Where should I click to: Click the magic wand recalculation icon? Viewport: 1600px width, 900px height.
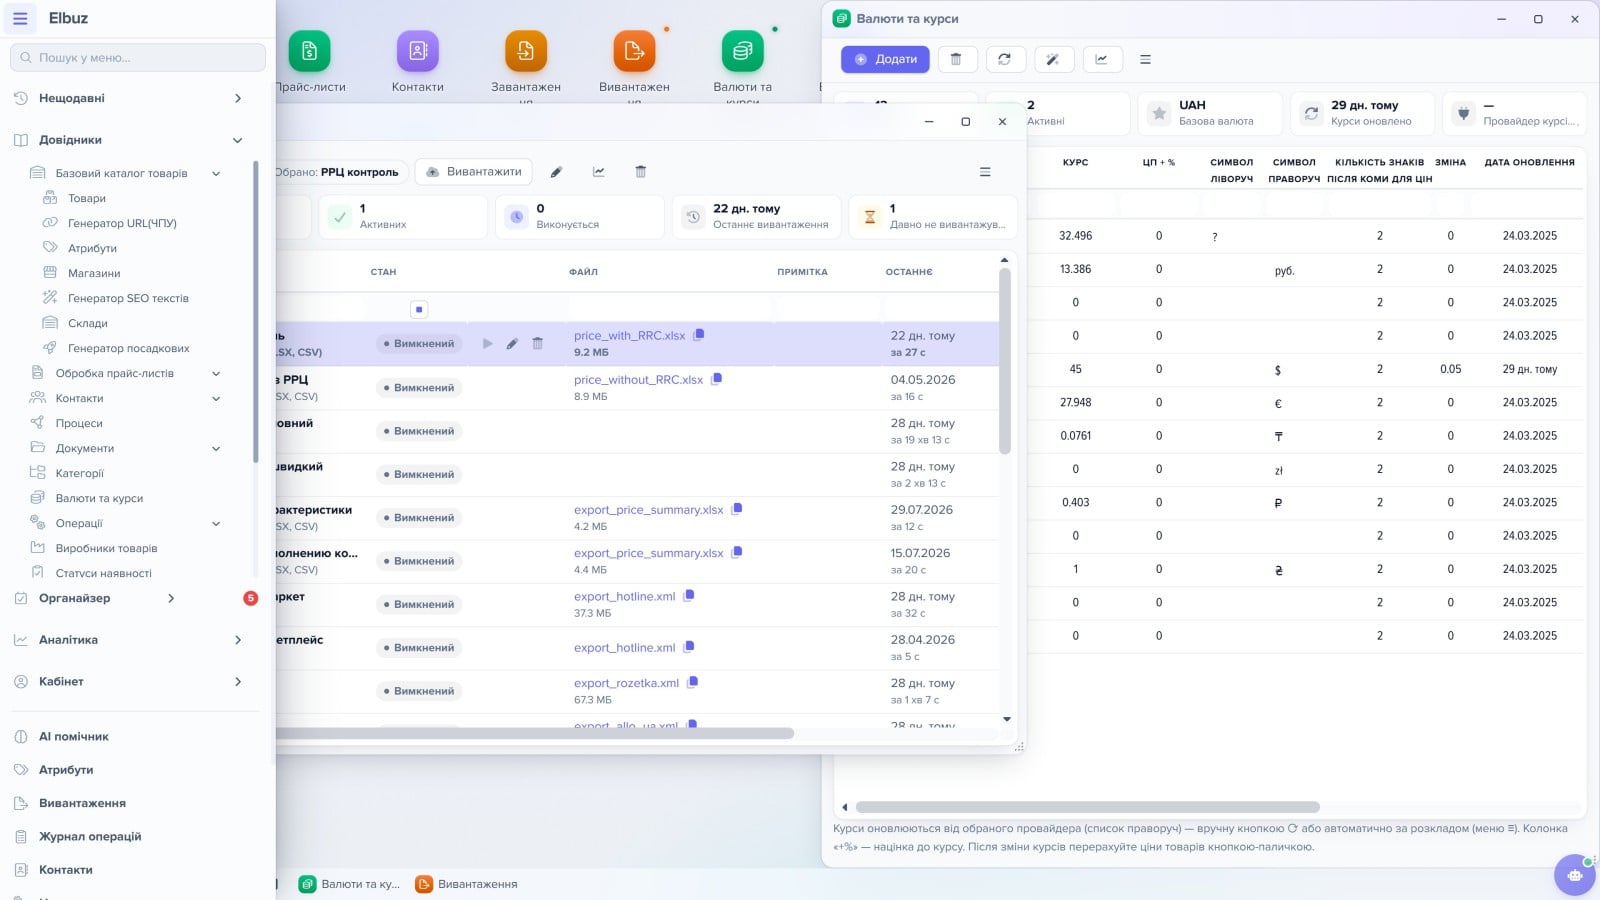pyautogui.click(x=1053, y=59)
